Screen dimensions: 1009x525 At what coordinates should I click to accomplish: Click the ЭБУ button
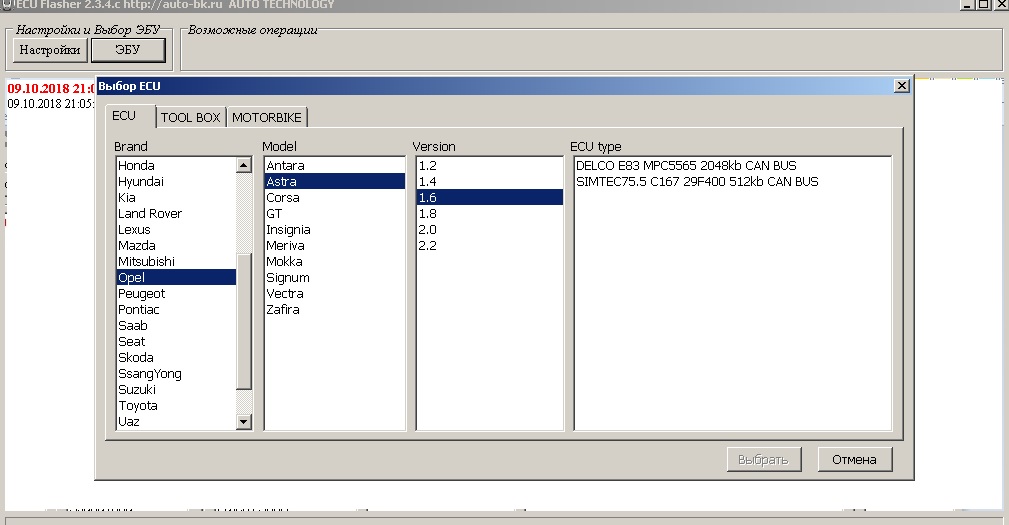(x=128, y=50)
